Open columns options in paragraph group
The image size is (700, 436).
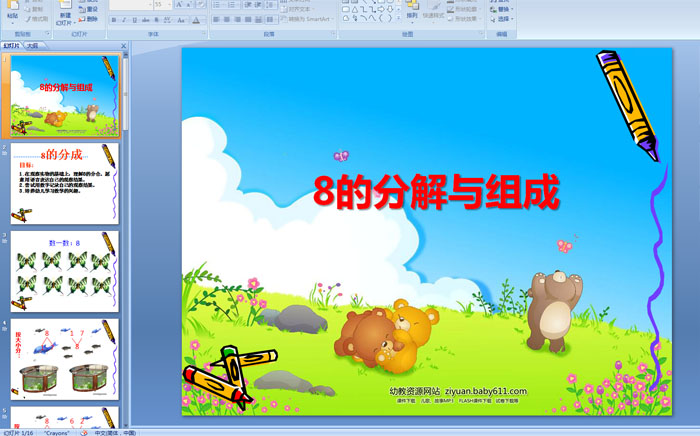271,20
